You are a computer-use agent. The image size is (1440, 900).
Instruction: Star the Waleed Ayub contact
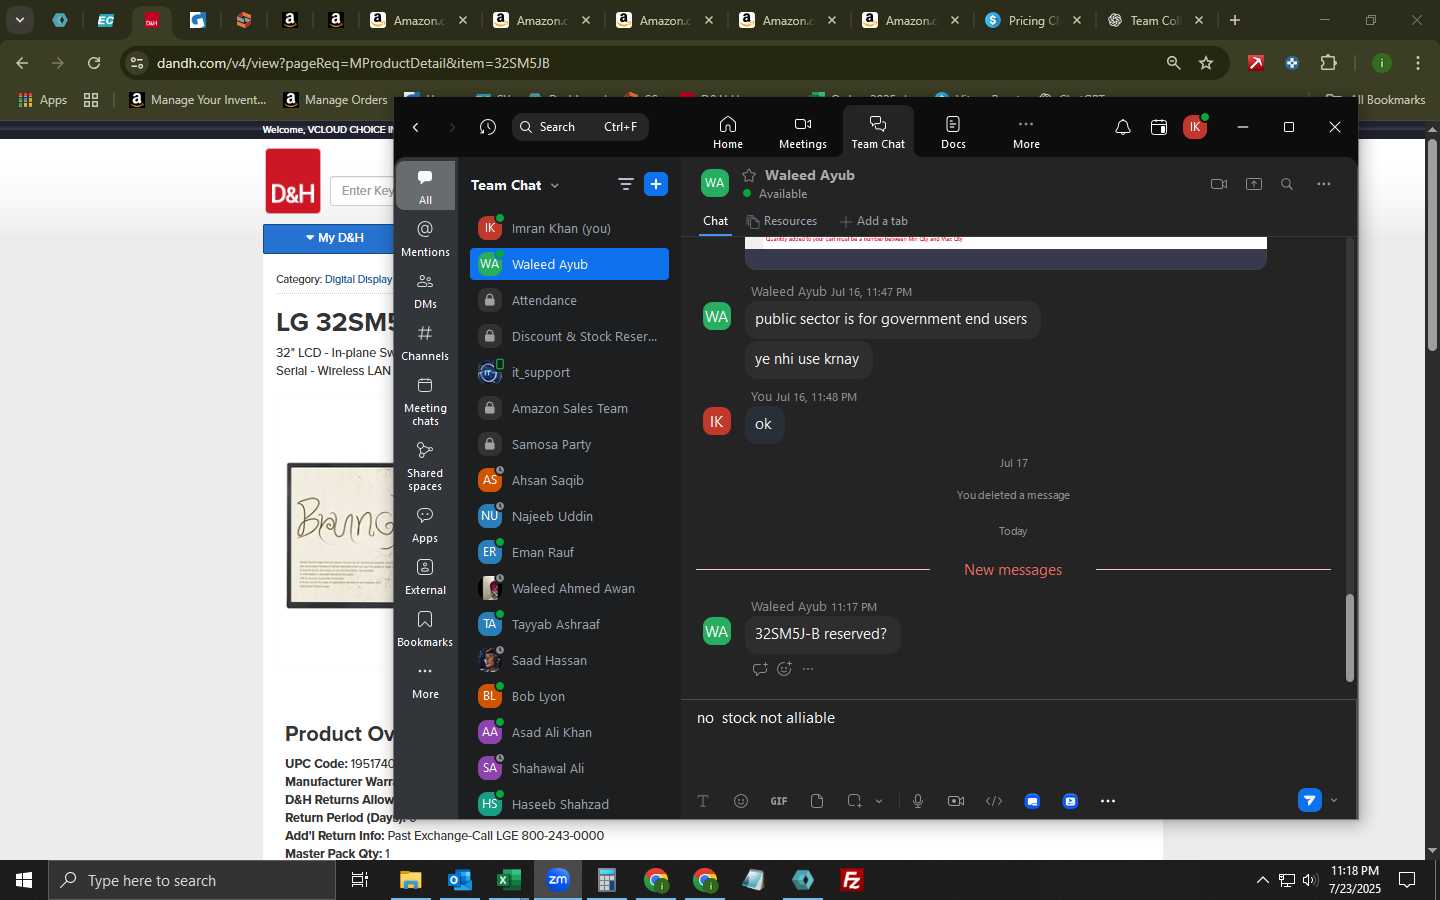749,175
